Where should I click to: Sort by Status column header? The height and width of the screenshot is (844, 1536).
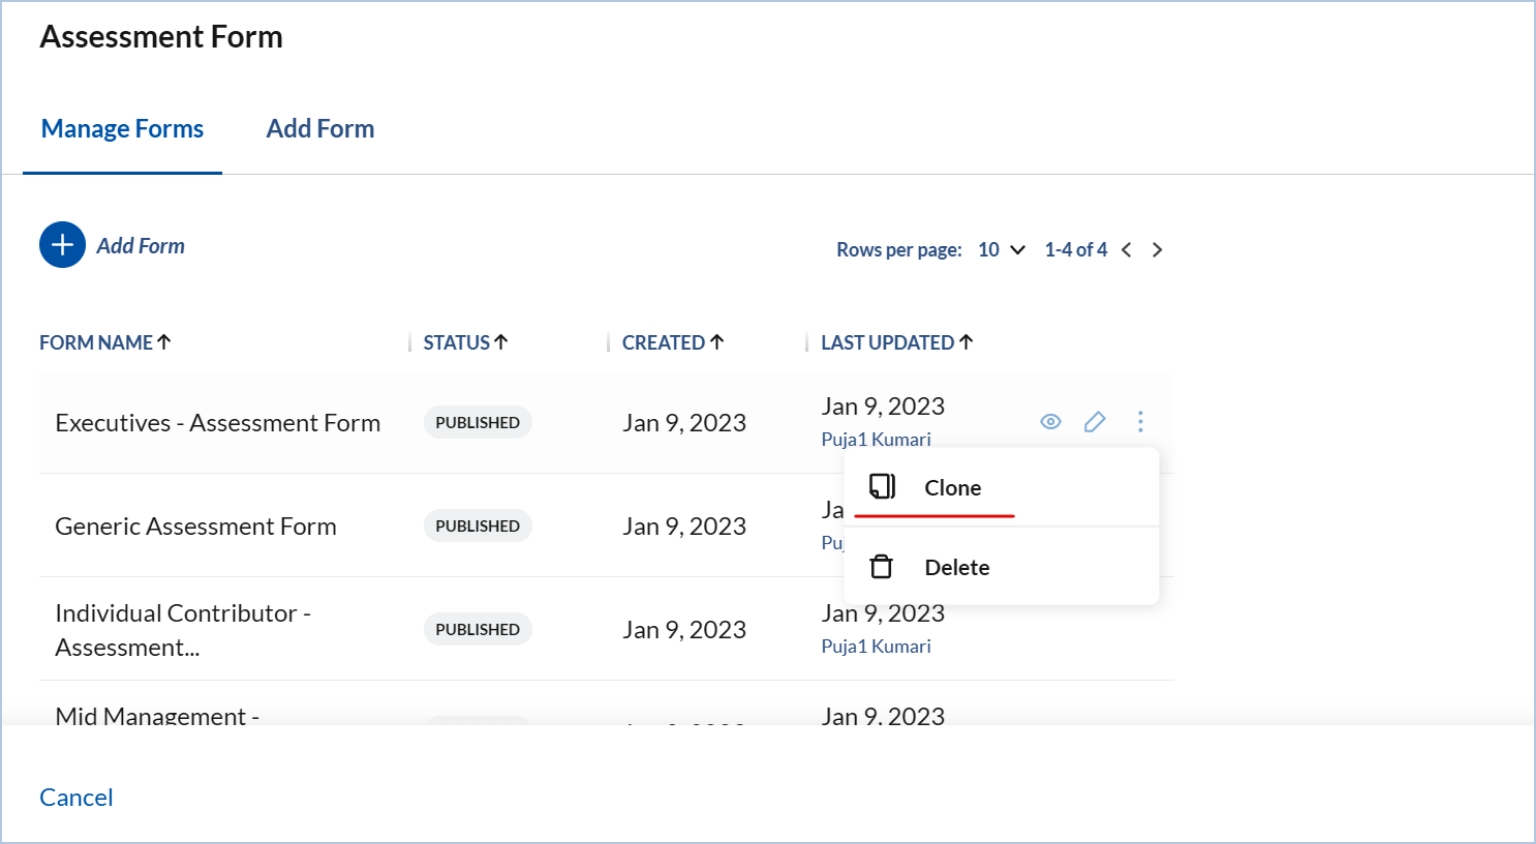click(465, 343)
